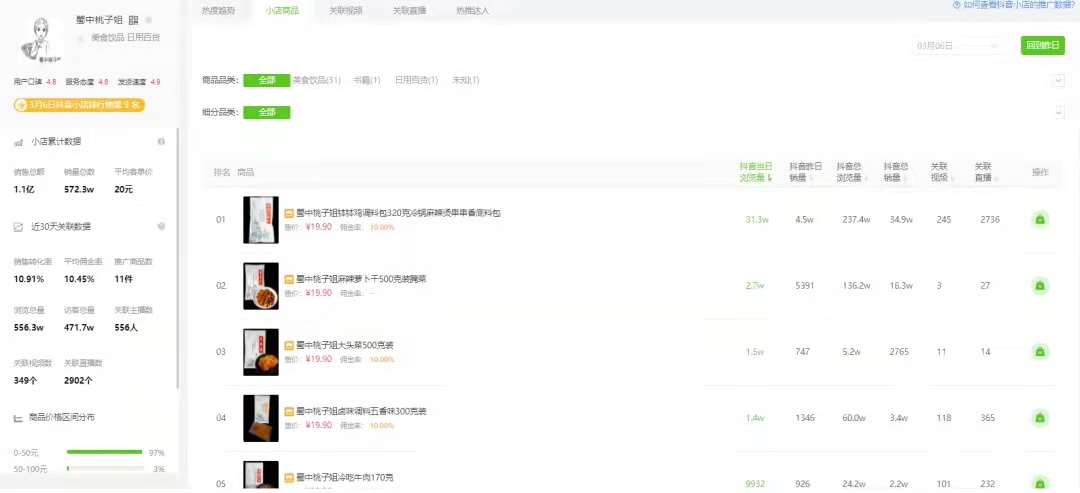Open product 蜀中桃子姐卤味调料五香味300克装
Viewport: 1080px width, 493px height.
tap(362, 411)
